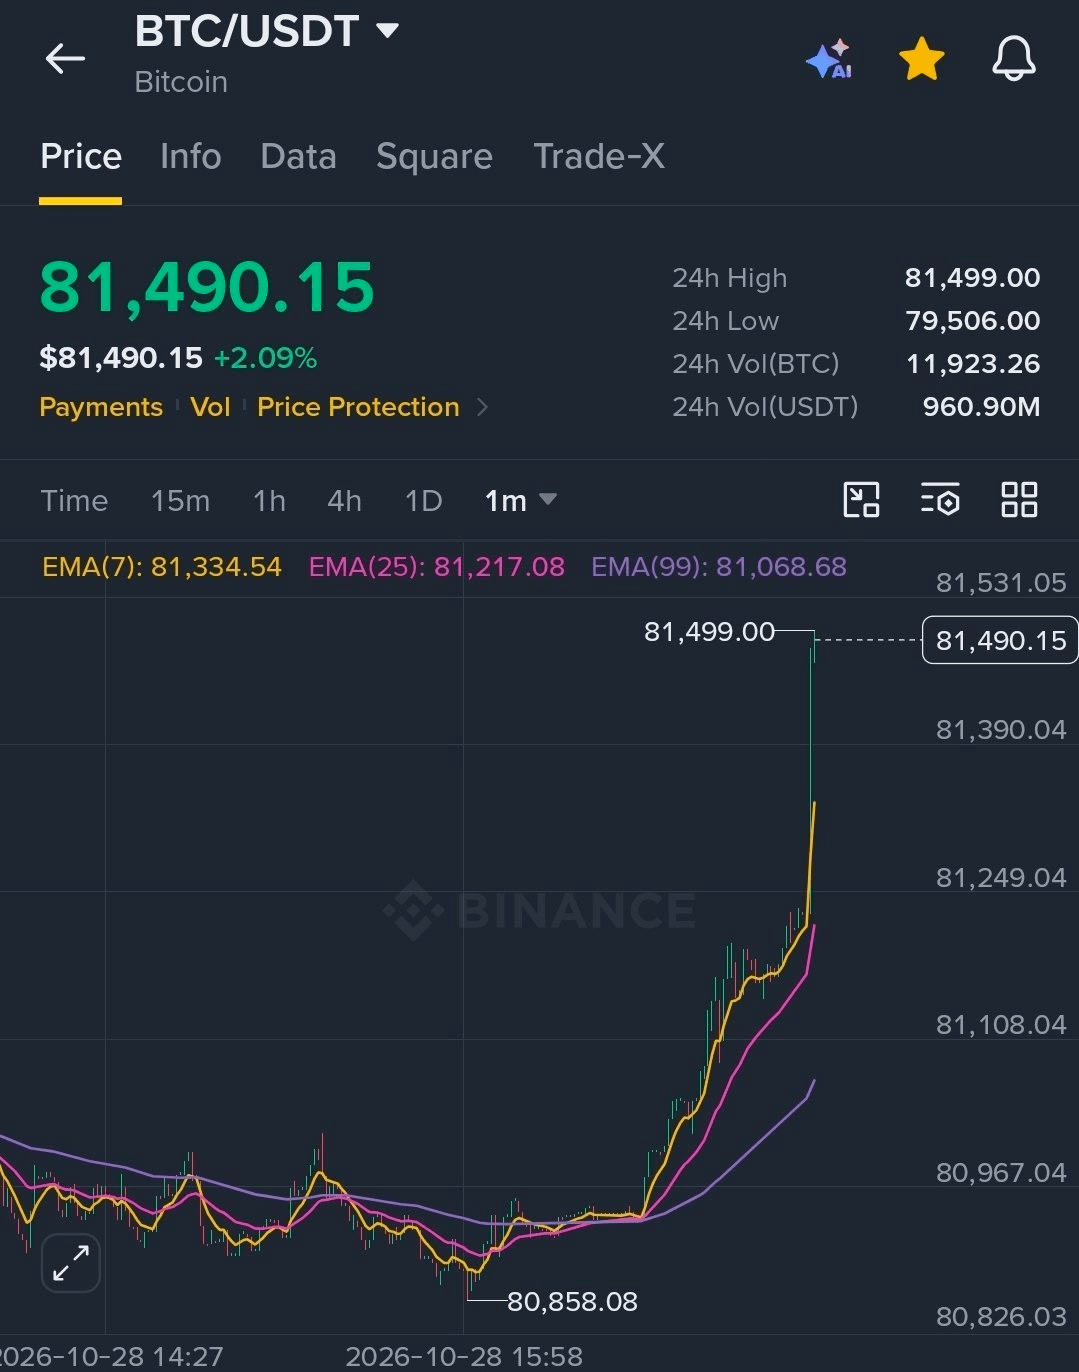Tap the EMA(99) indicator label
This screenshot has width=1079, height=1372.
719,567
